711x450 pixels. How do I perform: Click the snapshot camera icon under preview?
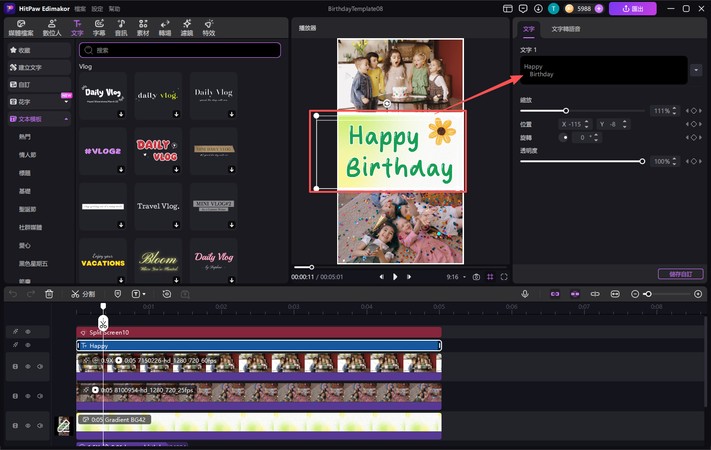475,276
